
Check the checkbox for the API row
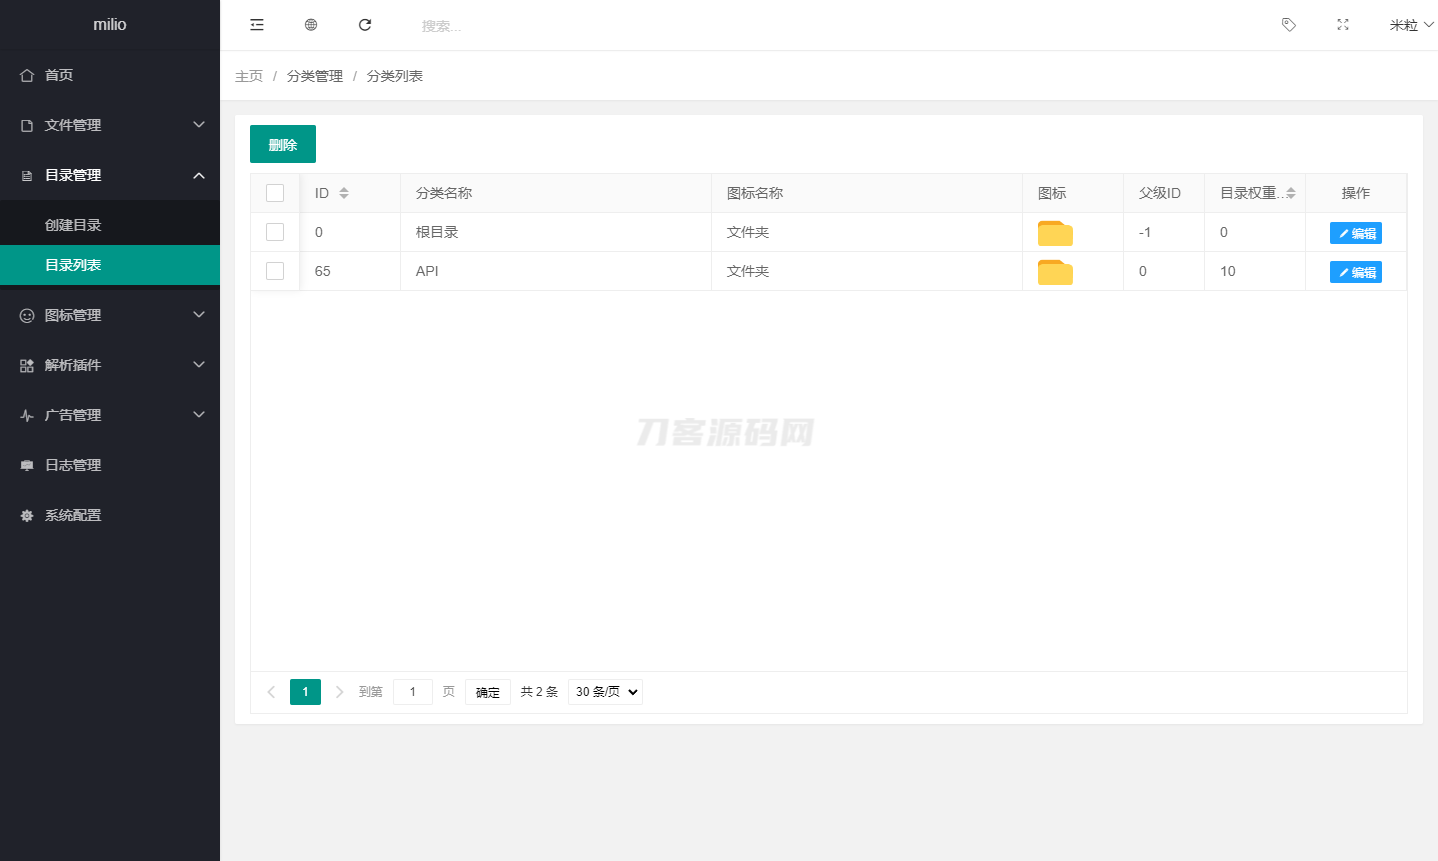(275, 270)
